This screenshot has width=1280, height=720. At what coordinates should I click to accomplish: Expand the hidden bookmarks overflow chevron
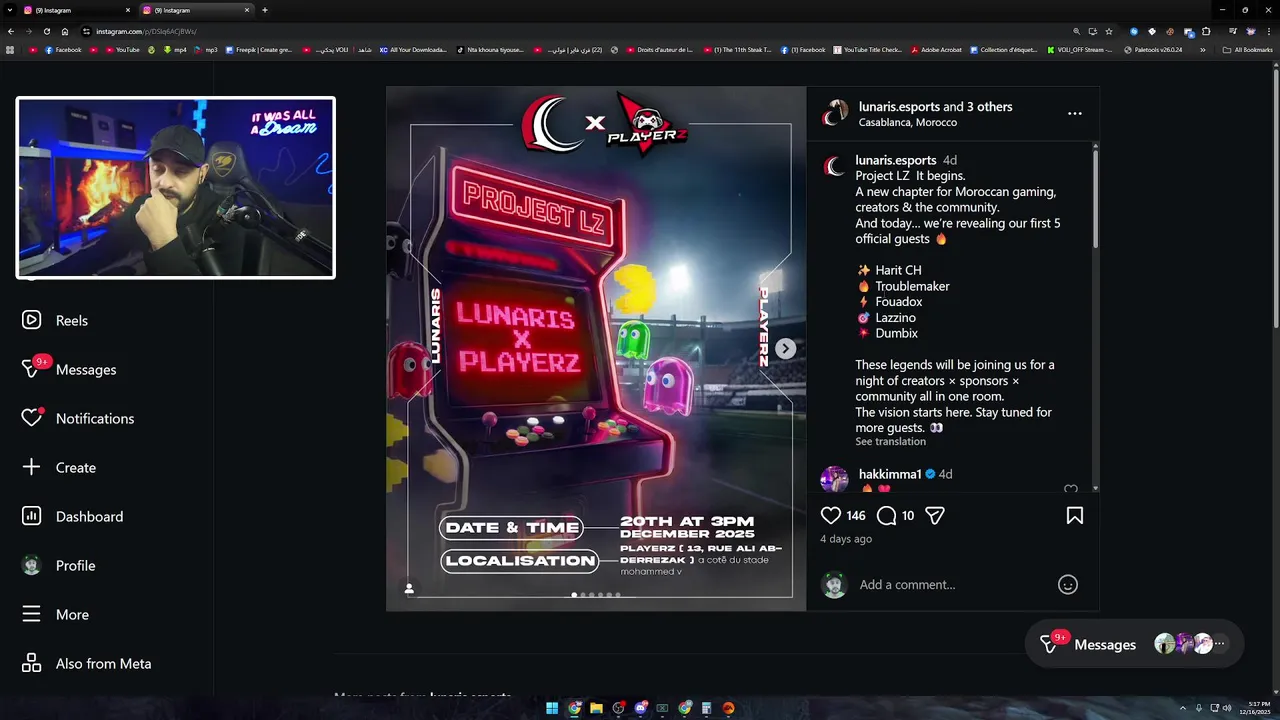(1202, 49)
